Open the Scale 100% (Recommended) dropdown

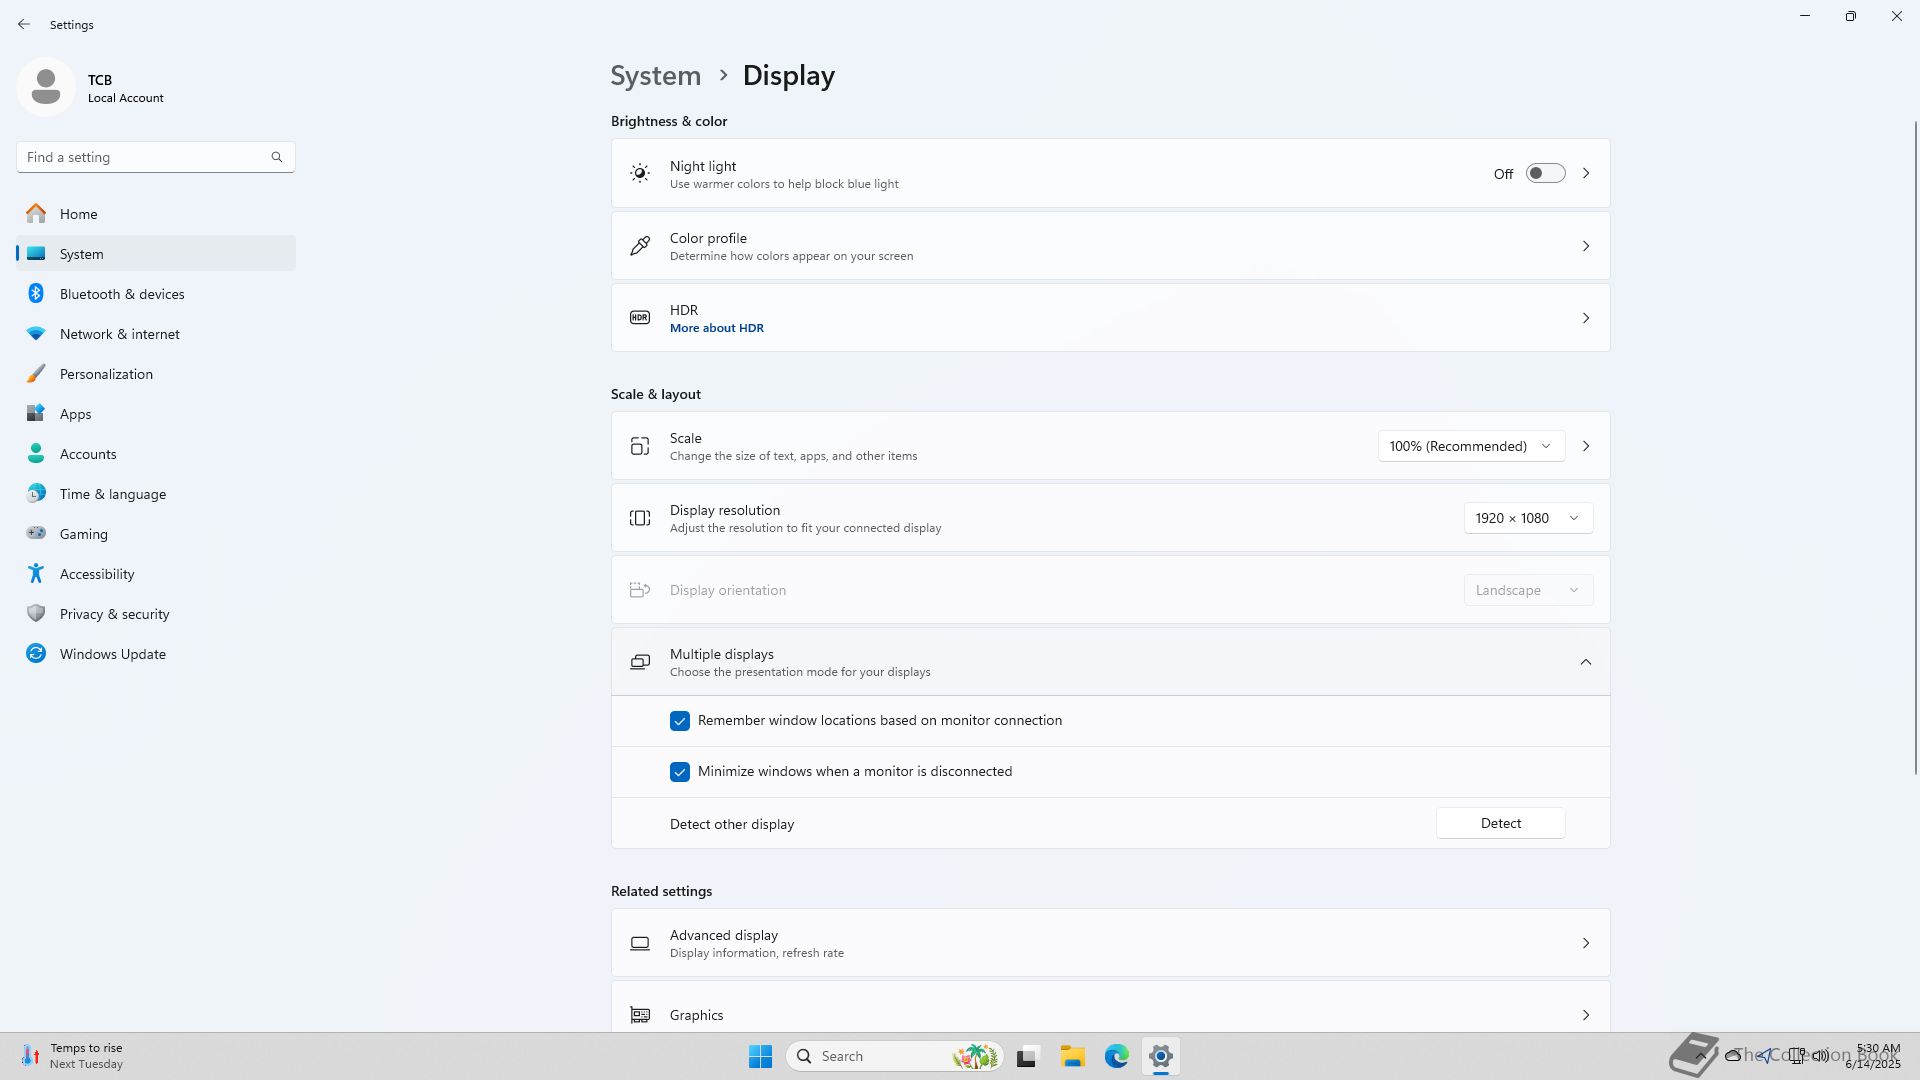tap(1470, 446)
